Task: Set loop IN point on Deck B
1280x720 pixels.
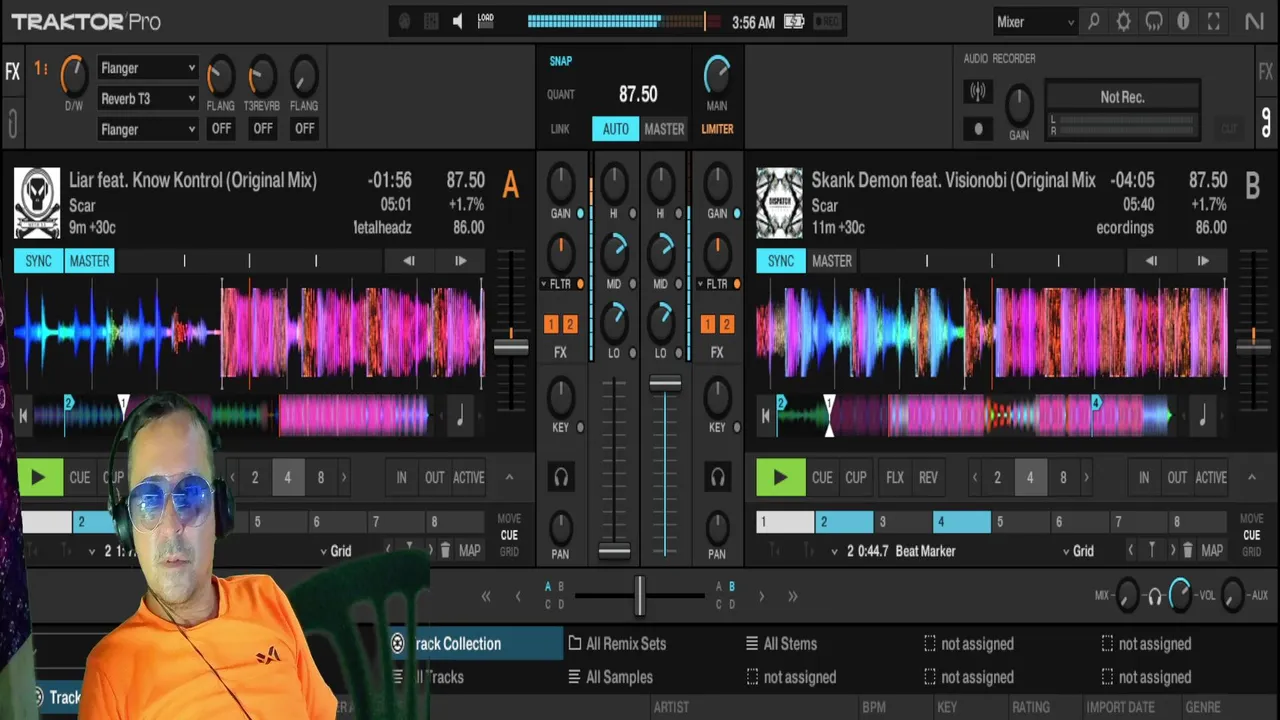Action: pos(1144,477)
